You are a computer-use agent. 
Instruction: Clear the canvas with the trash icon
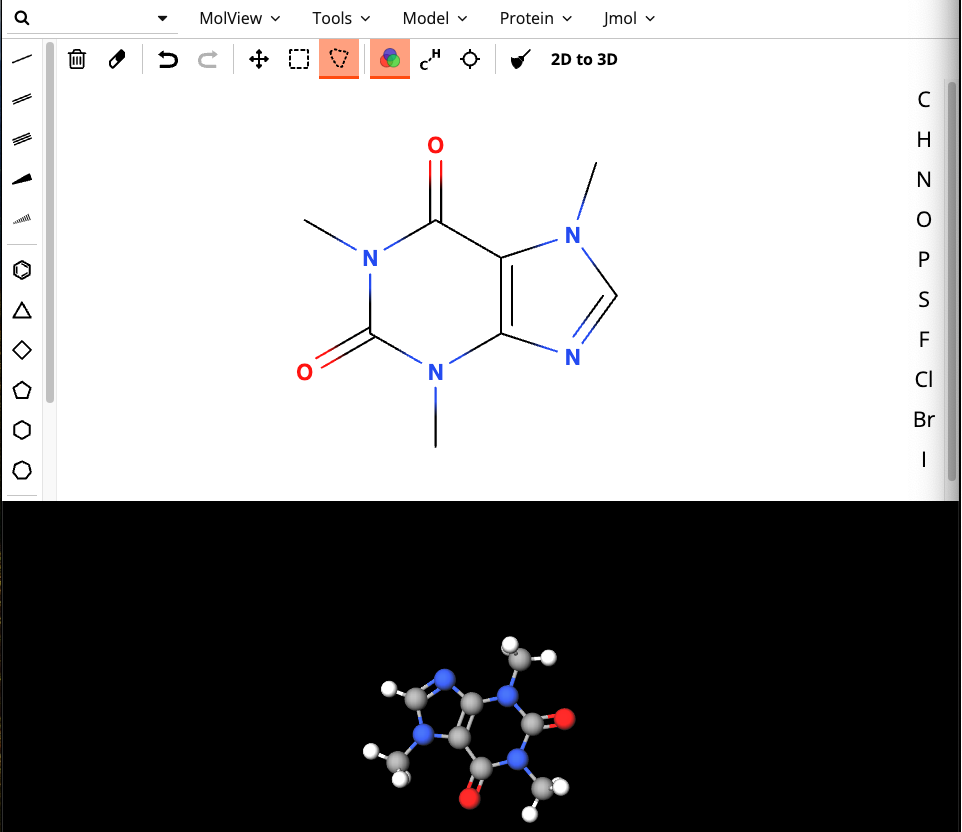(x=77, y=59)
